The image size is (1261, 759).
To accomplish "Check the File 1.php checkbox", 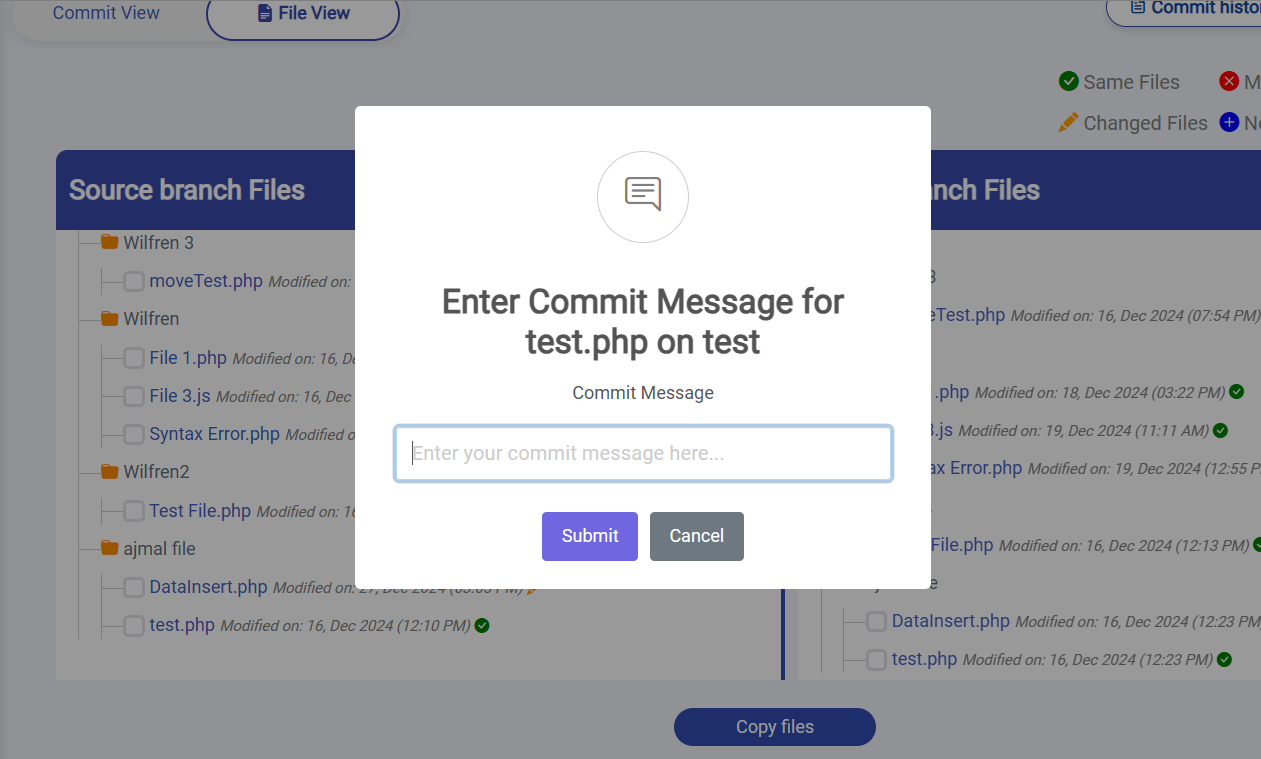I will click(134, 358).
